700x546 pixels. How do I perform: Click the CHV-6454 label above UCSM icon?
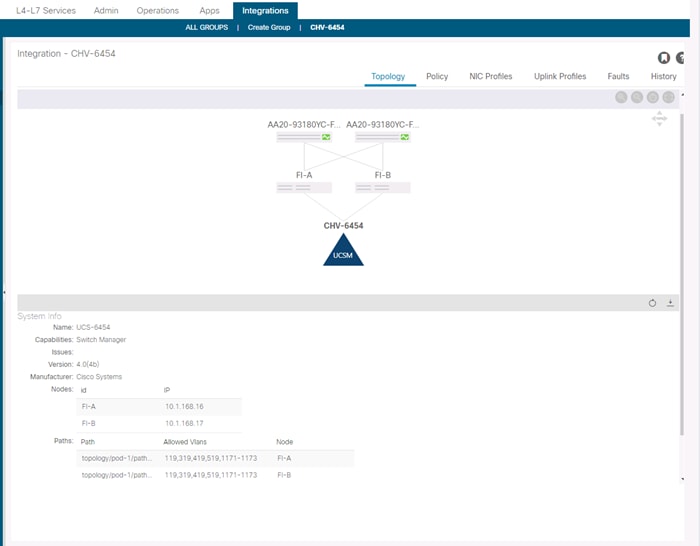tap(343, 225)
